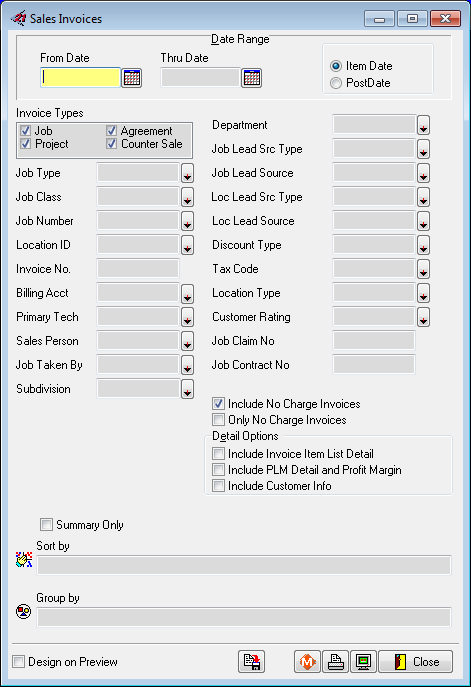Image resolution: width=471 pixels, height=687 pixels.
Task: Select the PostDate radio button
Action: tap(336, 83)
